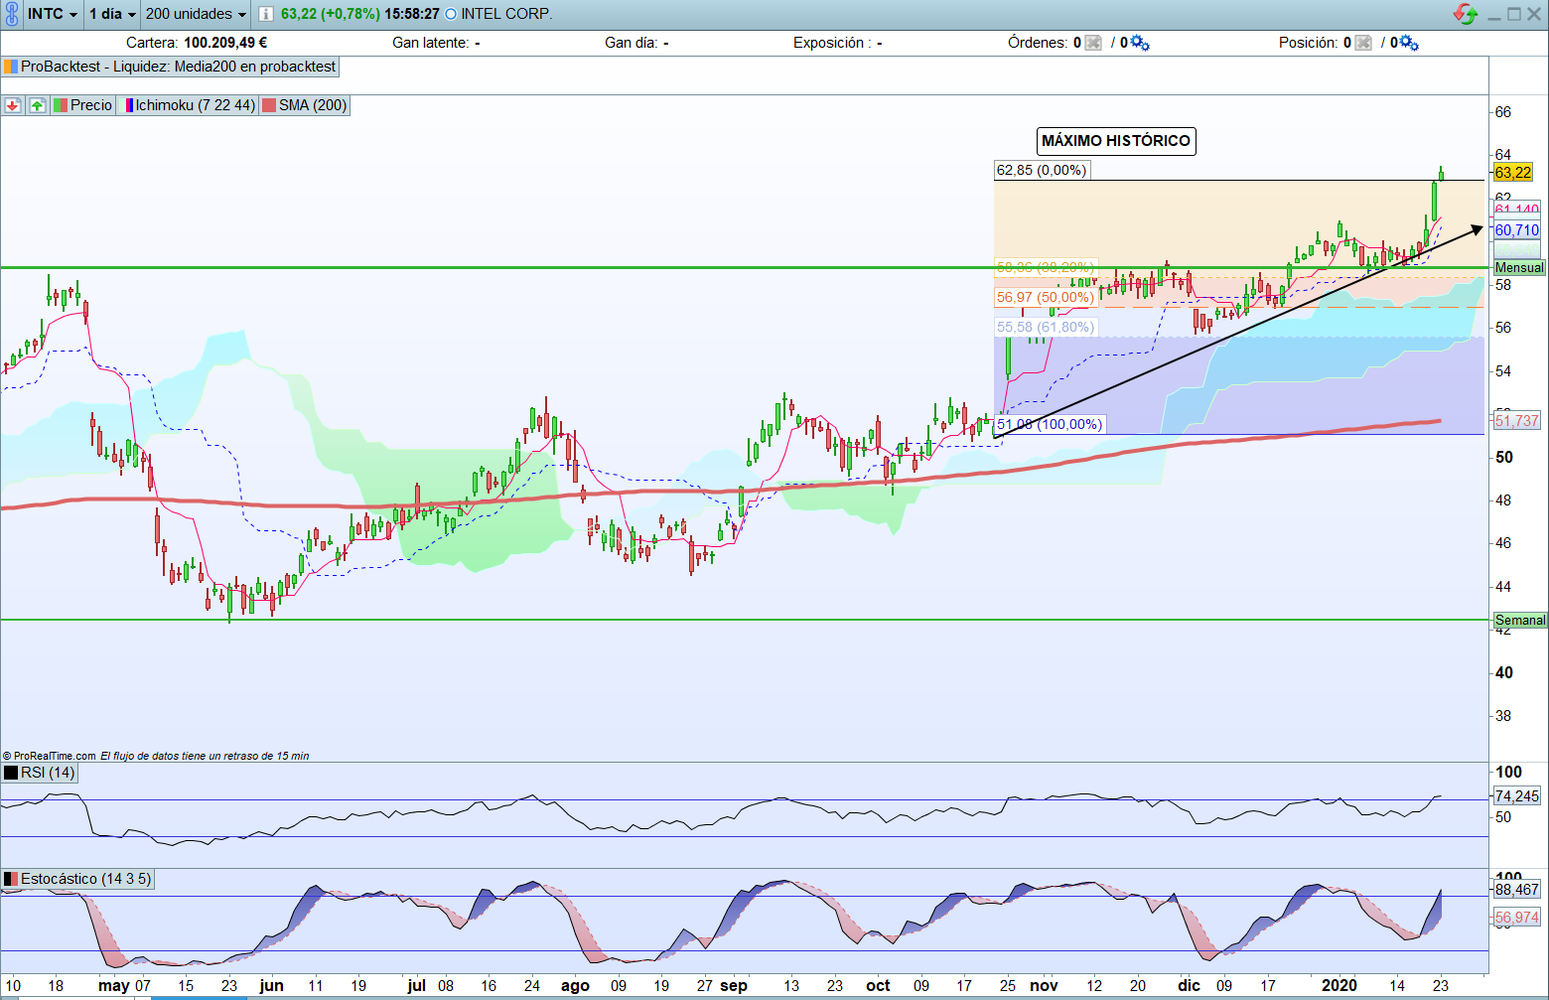
Task: Click the 'jun' label on the time axis
Action: pos(271,986)
